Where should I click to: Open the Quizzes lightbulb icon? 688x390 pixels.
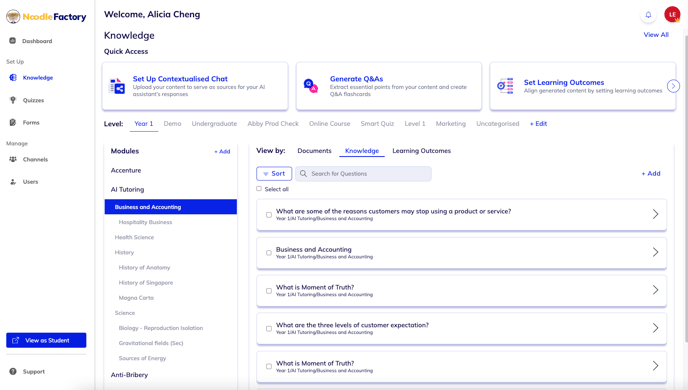click(x=13, y=100)
